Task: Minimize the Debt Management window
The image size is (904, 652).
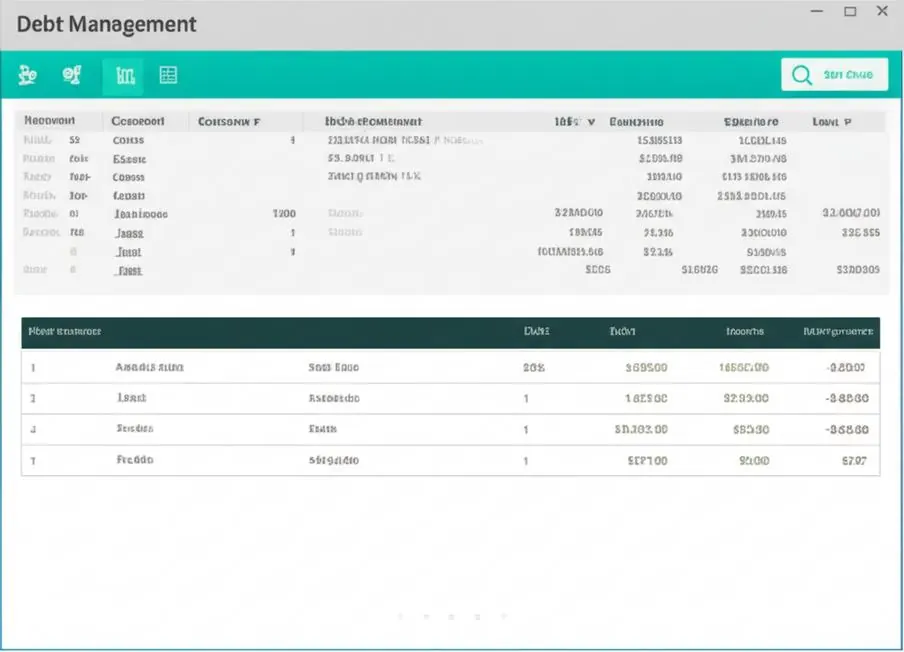Action: coord(817,12)
